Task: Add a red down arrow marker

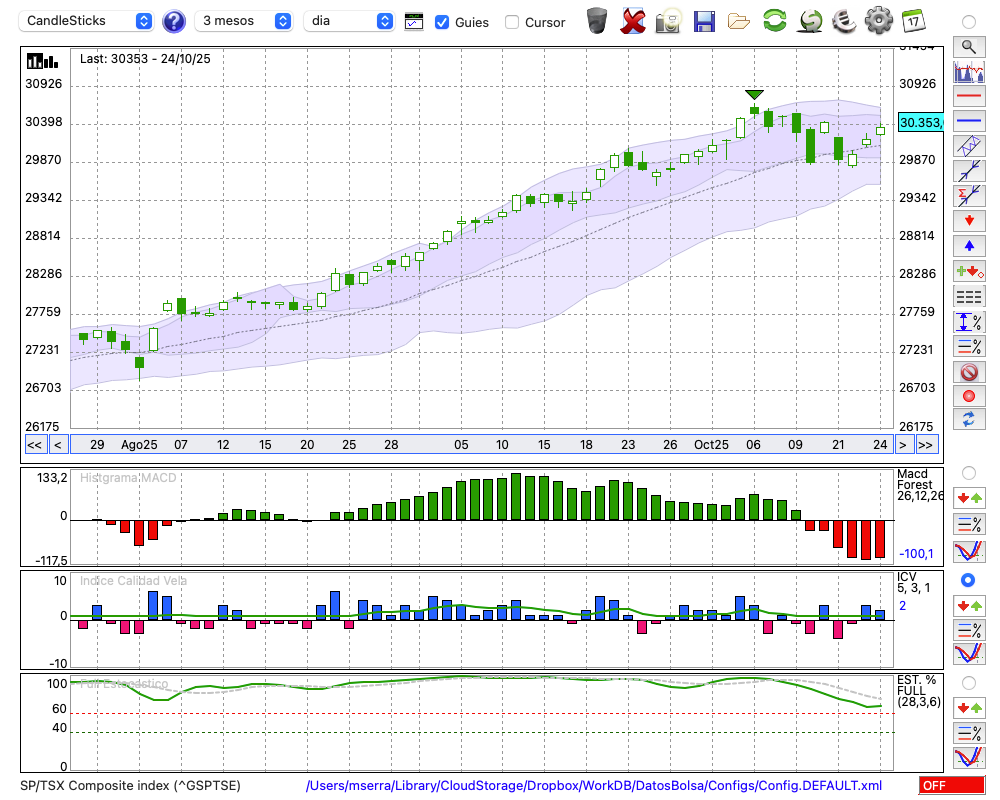Action: (969, 221)
